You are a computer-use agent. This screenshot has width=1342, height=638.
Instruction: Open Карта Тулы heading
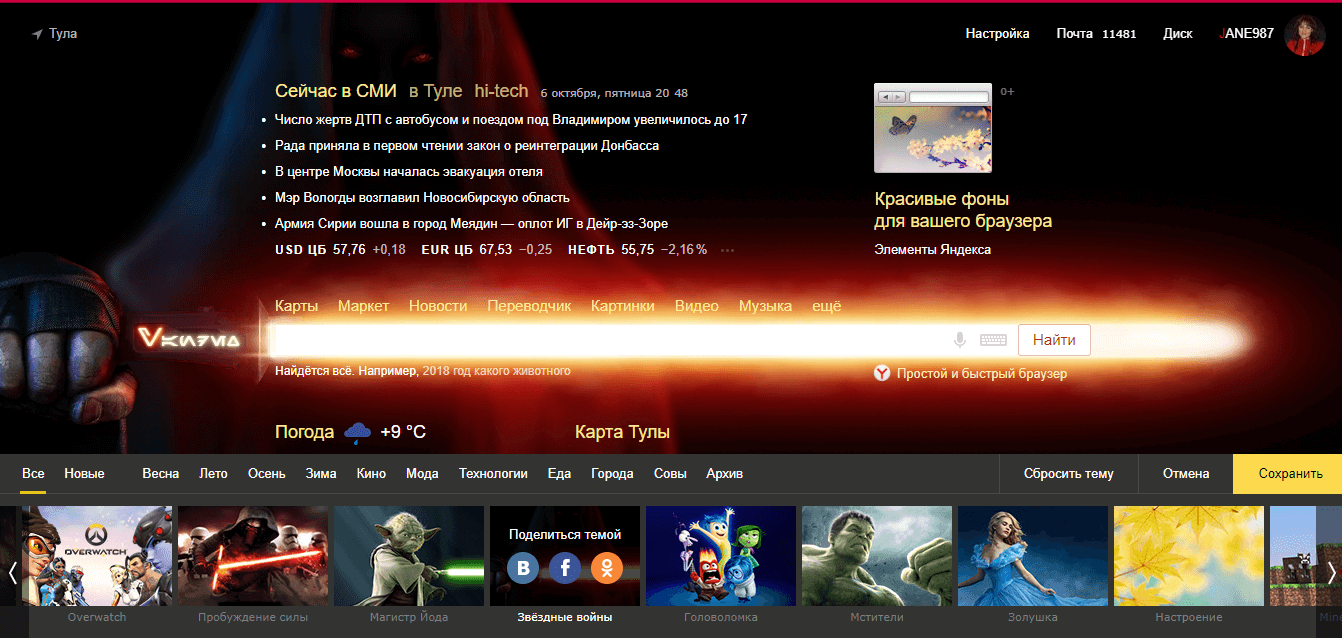pos(622,432)
